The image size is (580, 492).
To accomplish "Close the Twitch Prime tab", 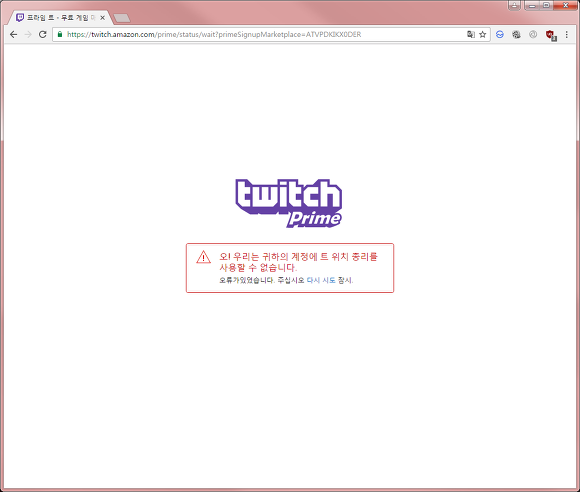I will click(102, 17).
